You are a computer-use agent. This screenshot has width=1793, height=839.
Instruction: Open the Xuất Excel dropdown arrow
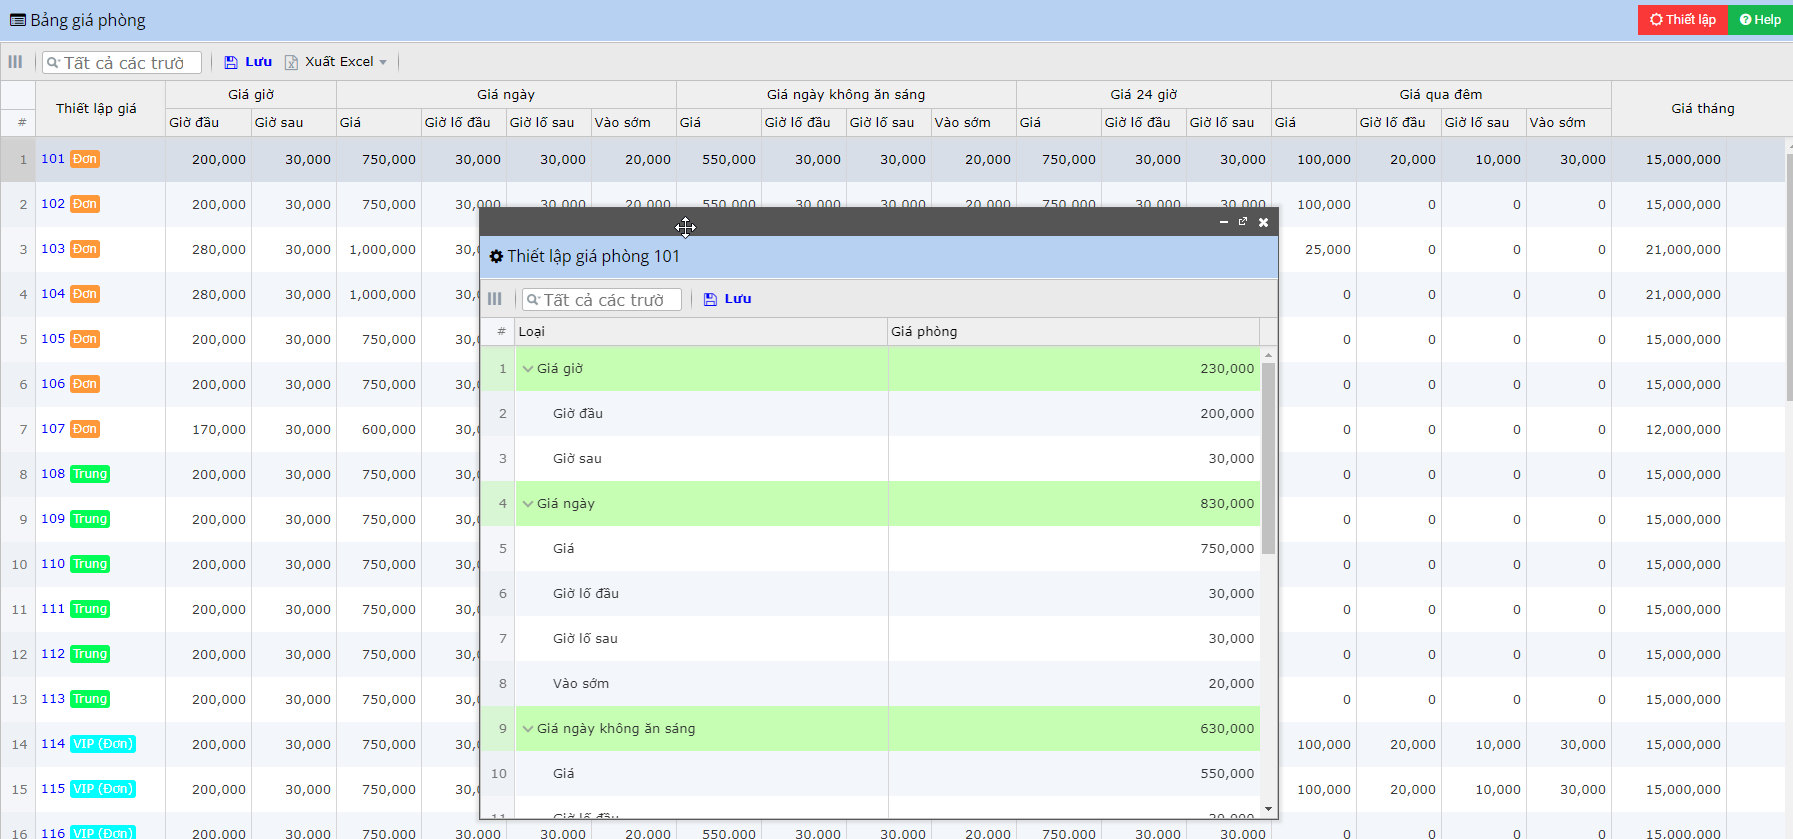point(383,62)
